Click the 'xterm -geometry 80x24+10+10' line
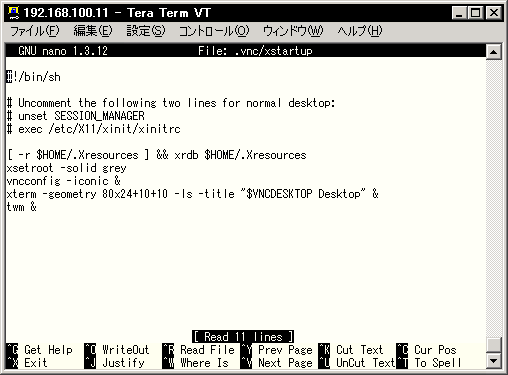Image resolution: width=508 pixels, height=375 pixels. pos(193,194)
